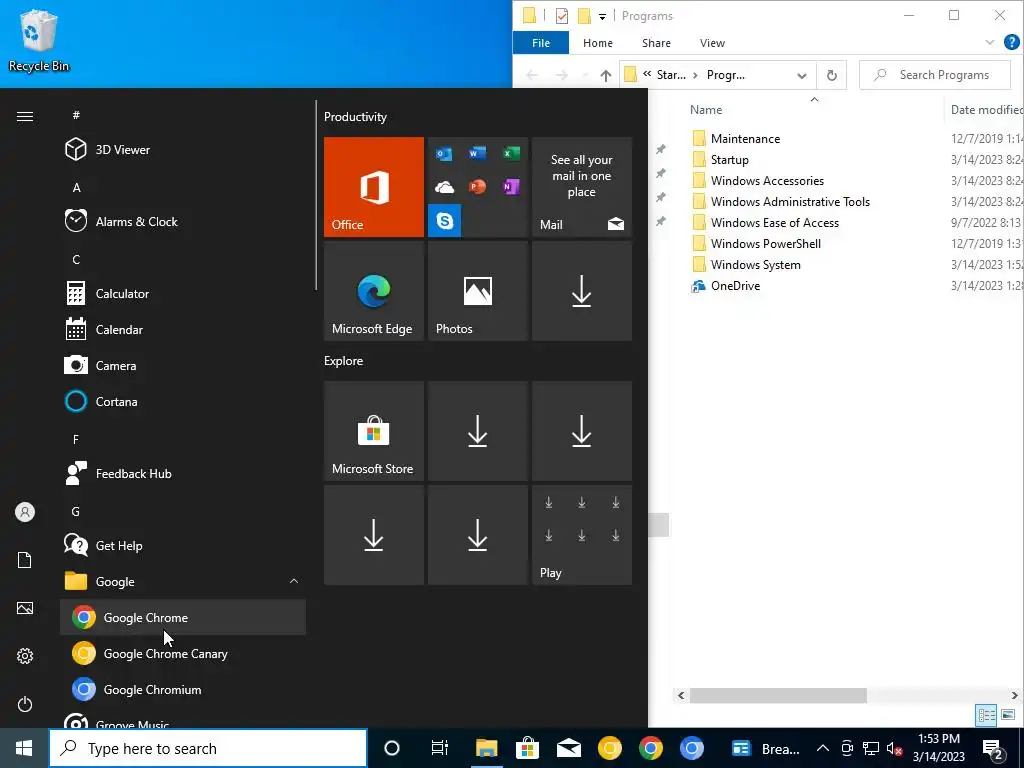Click Cortana circle on the taskbar
This screenshot has height=768, width=1024.
coord(392,748)
